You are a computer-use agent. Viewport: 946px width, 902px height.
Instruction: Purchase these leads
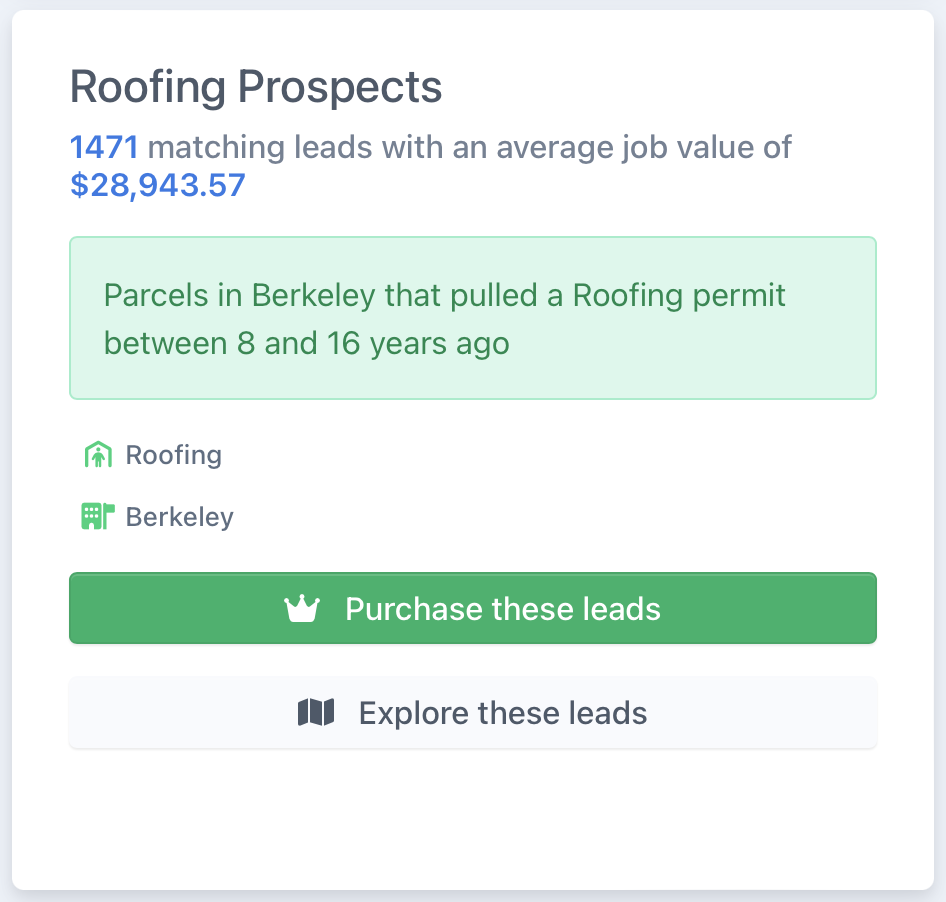473,608
